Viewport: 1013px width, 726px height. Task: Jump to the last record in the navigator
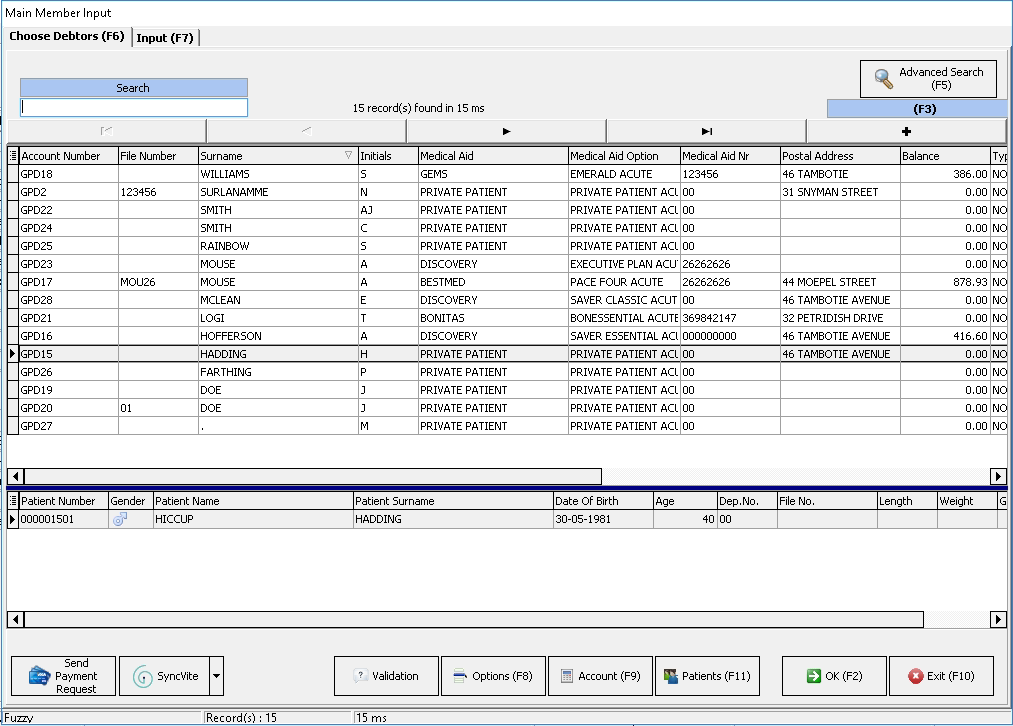[706, 131]
